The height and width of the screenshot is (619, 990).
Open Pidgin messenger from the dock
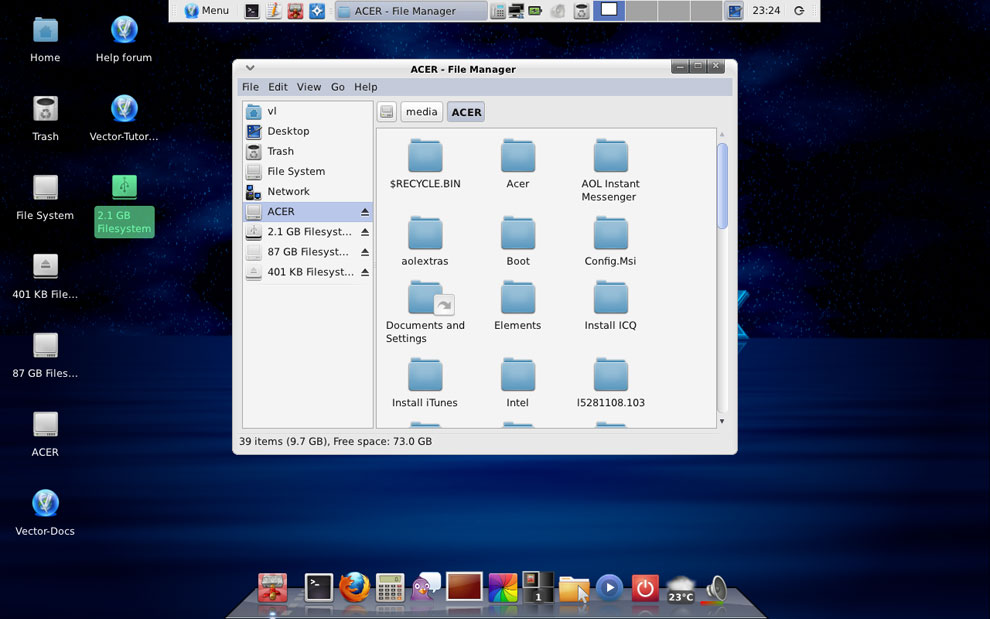pyautogui.click(x=426, y=586)
